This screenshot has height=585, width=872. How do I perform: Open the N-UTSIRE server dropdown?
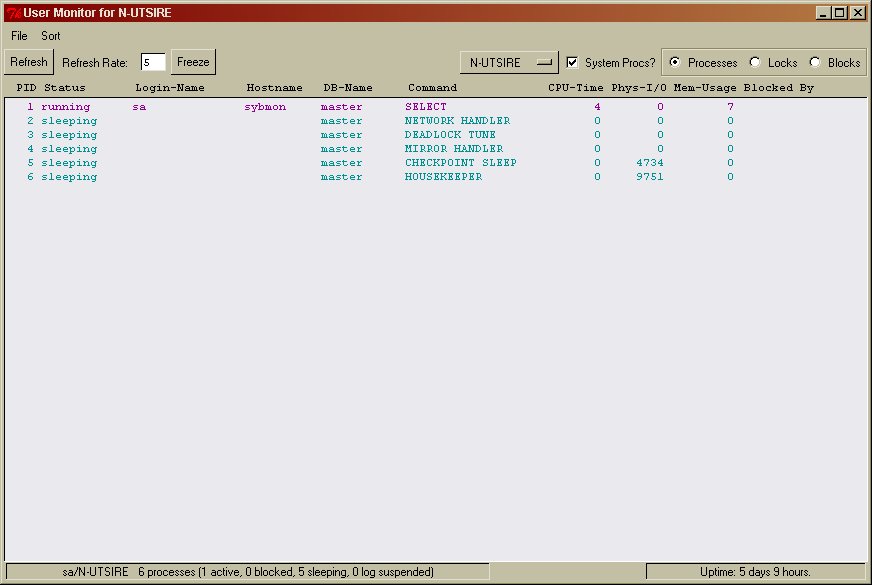click(x=509, y=62)
